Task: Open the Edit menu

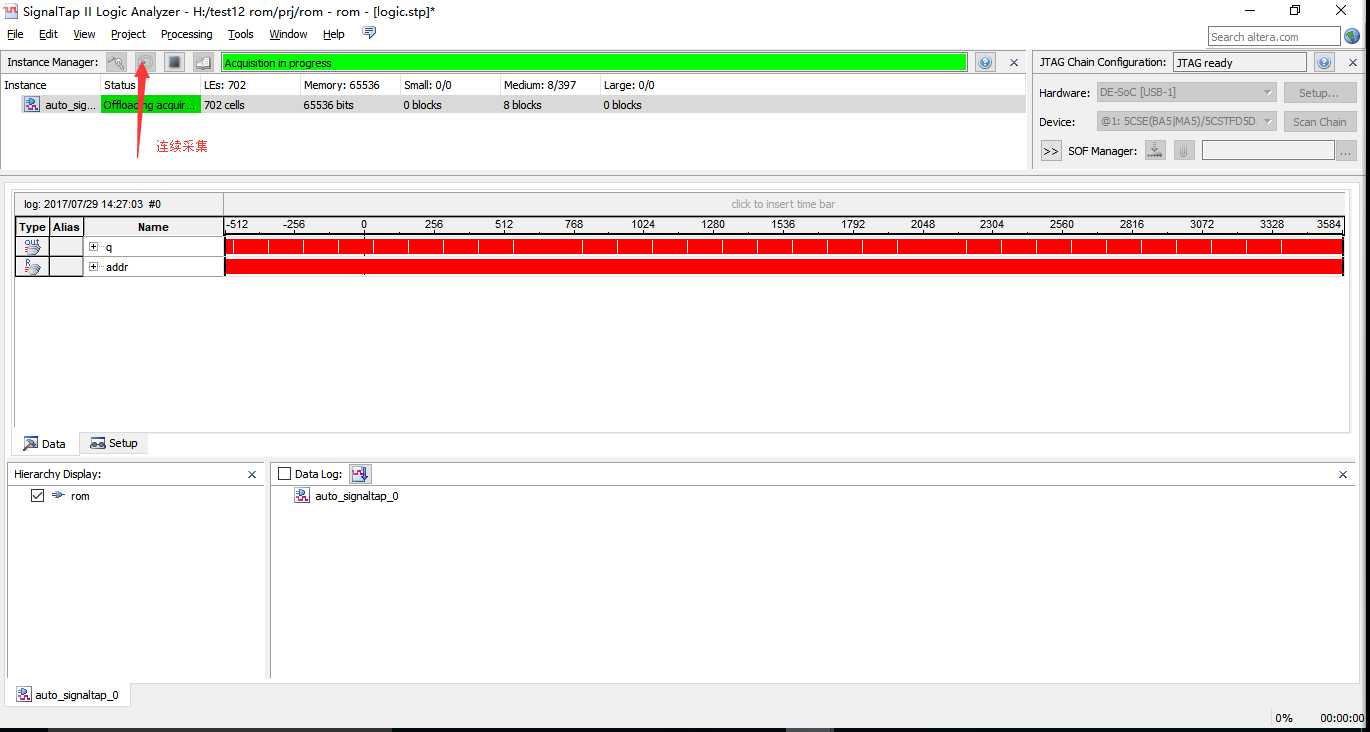Action: tap(48, 34)
